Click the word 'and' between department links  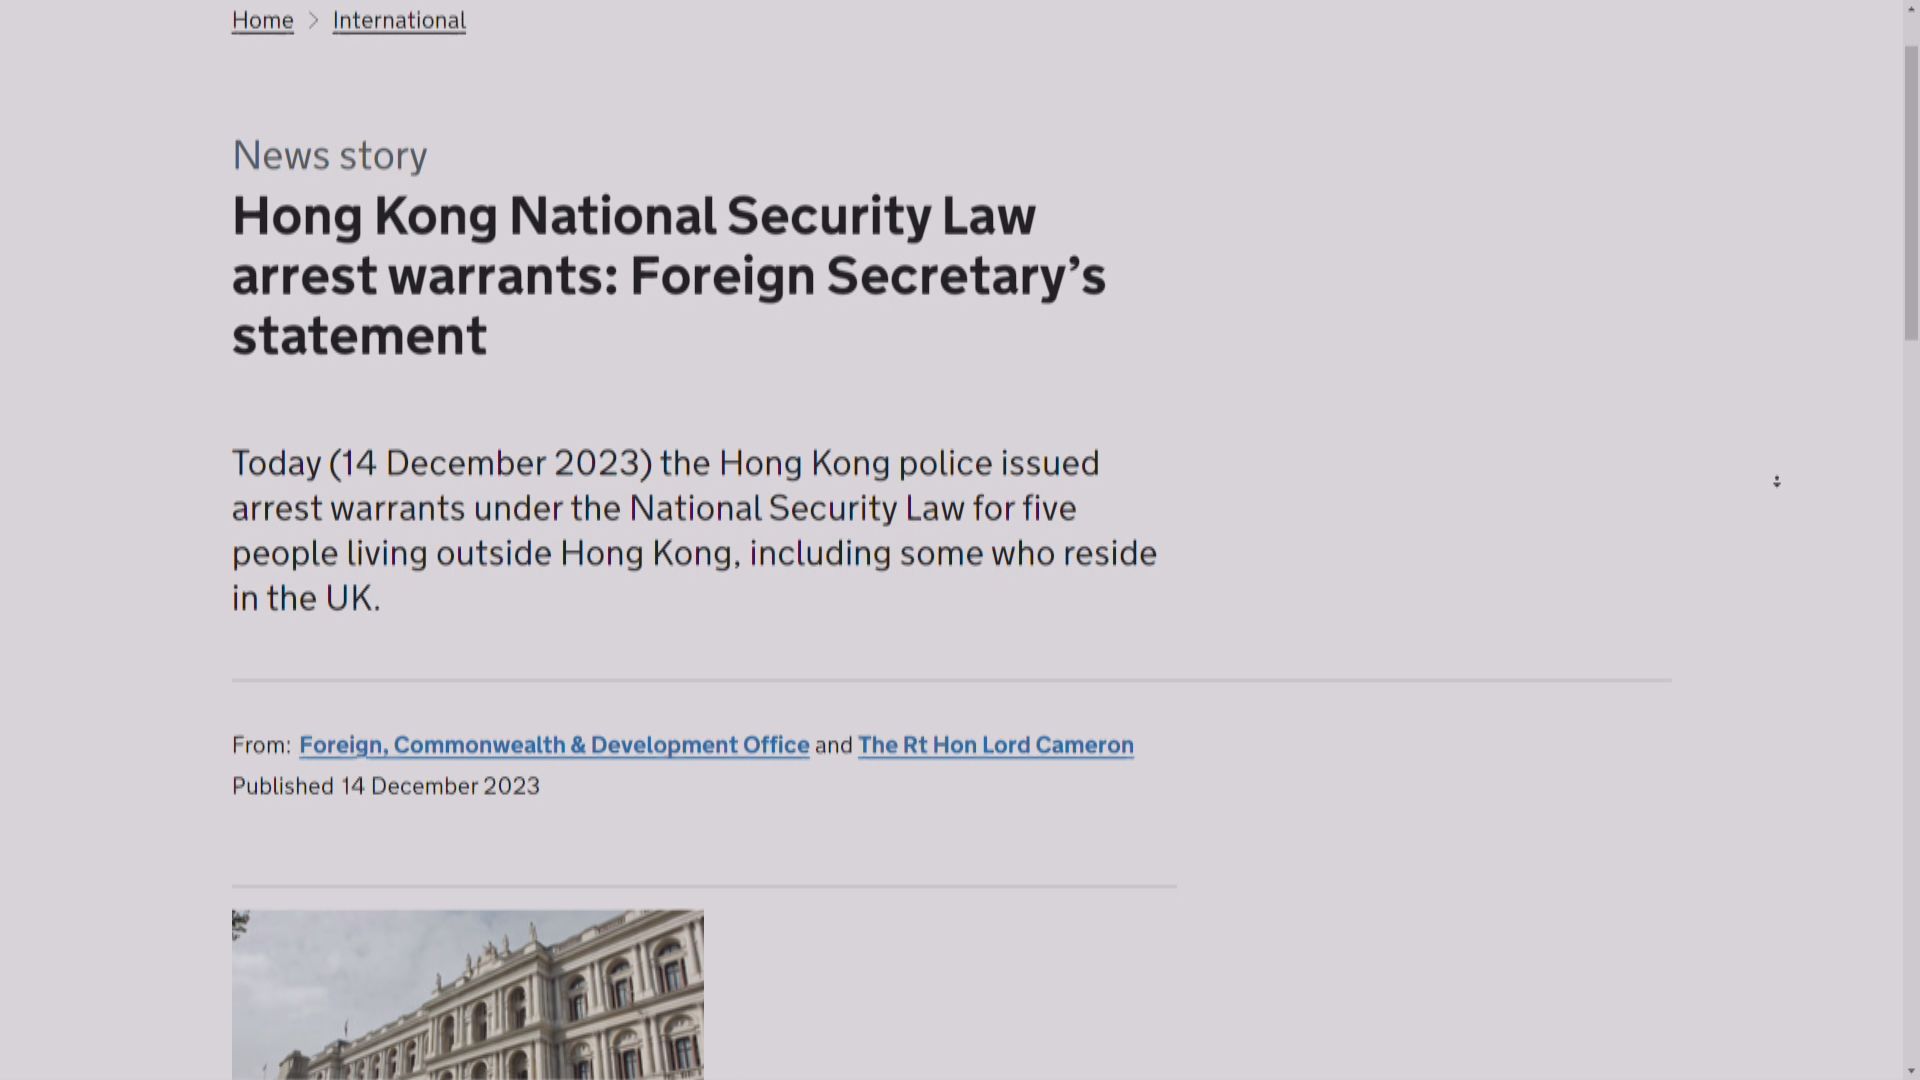833,745
